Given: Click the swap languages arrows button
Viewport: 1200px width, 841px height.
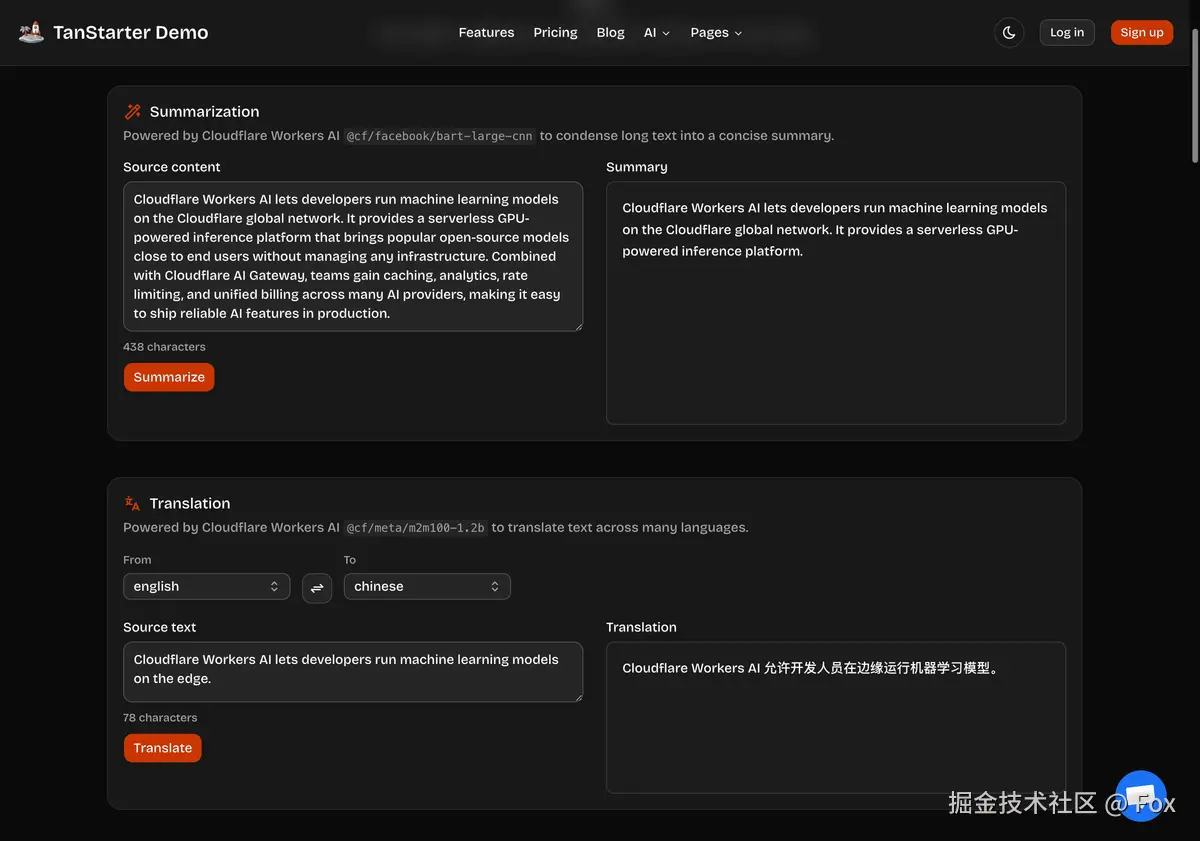Looking at the screenshot, I should tap(317, 588).
